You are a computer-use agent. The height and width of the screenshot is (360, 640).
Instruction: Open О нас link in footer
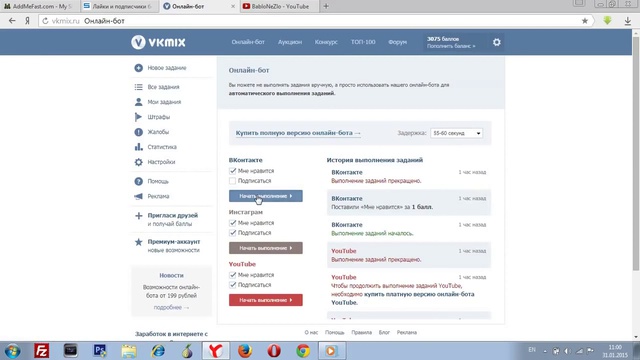(x=311, y=333)
